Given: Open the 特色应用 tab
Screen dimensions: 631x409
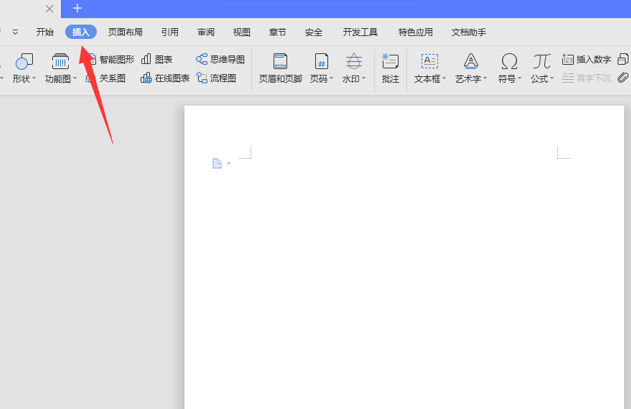Looking at the screenshot, I should tap(415, 32).
